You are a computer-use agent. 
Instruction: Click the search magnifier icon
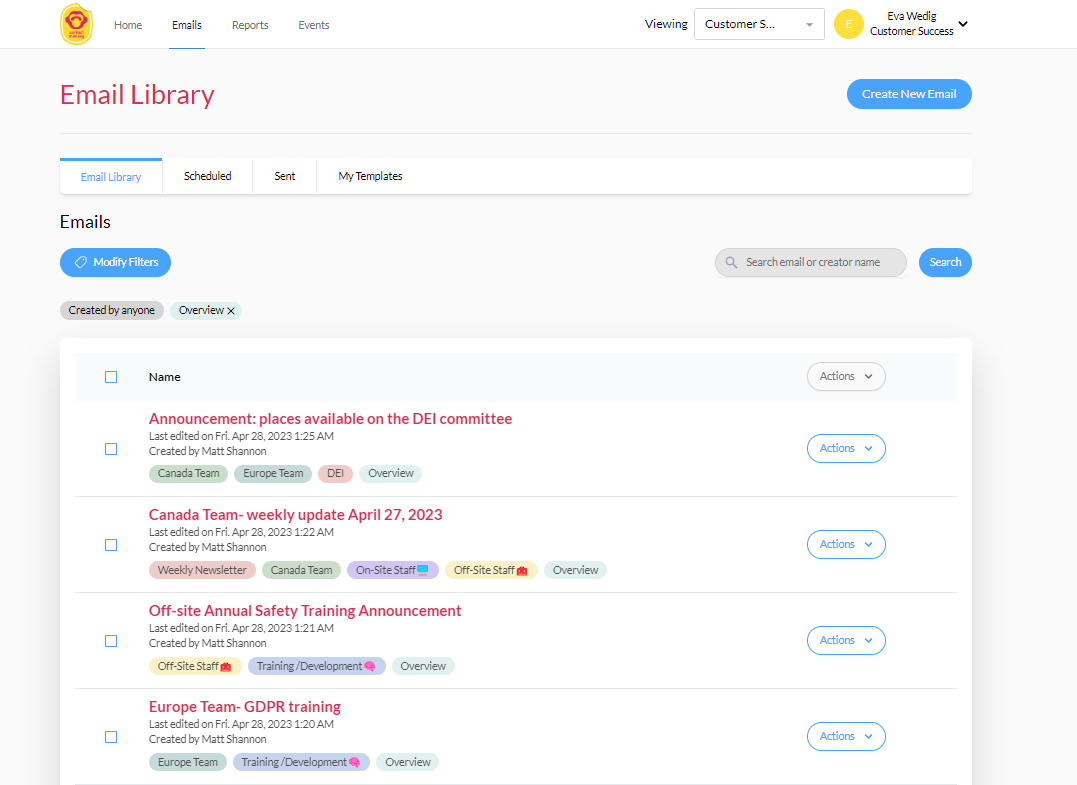pos(731,262)
